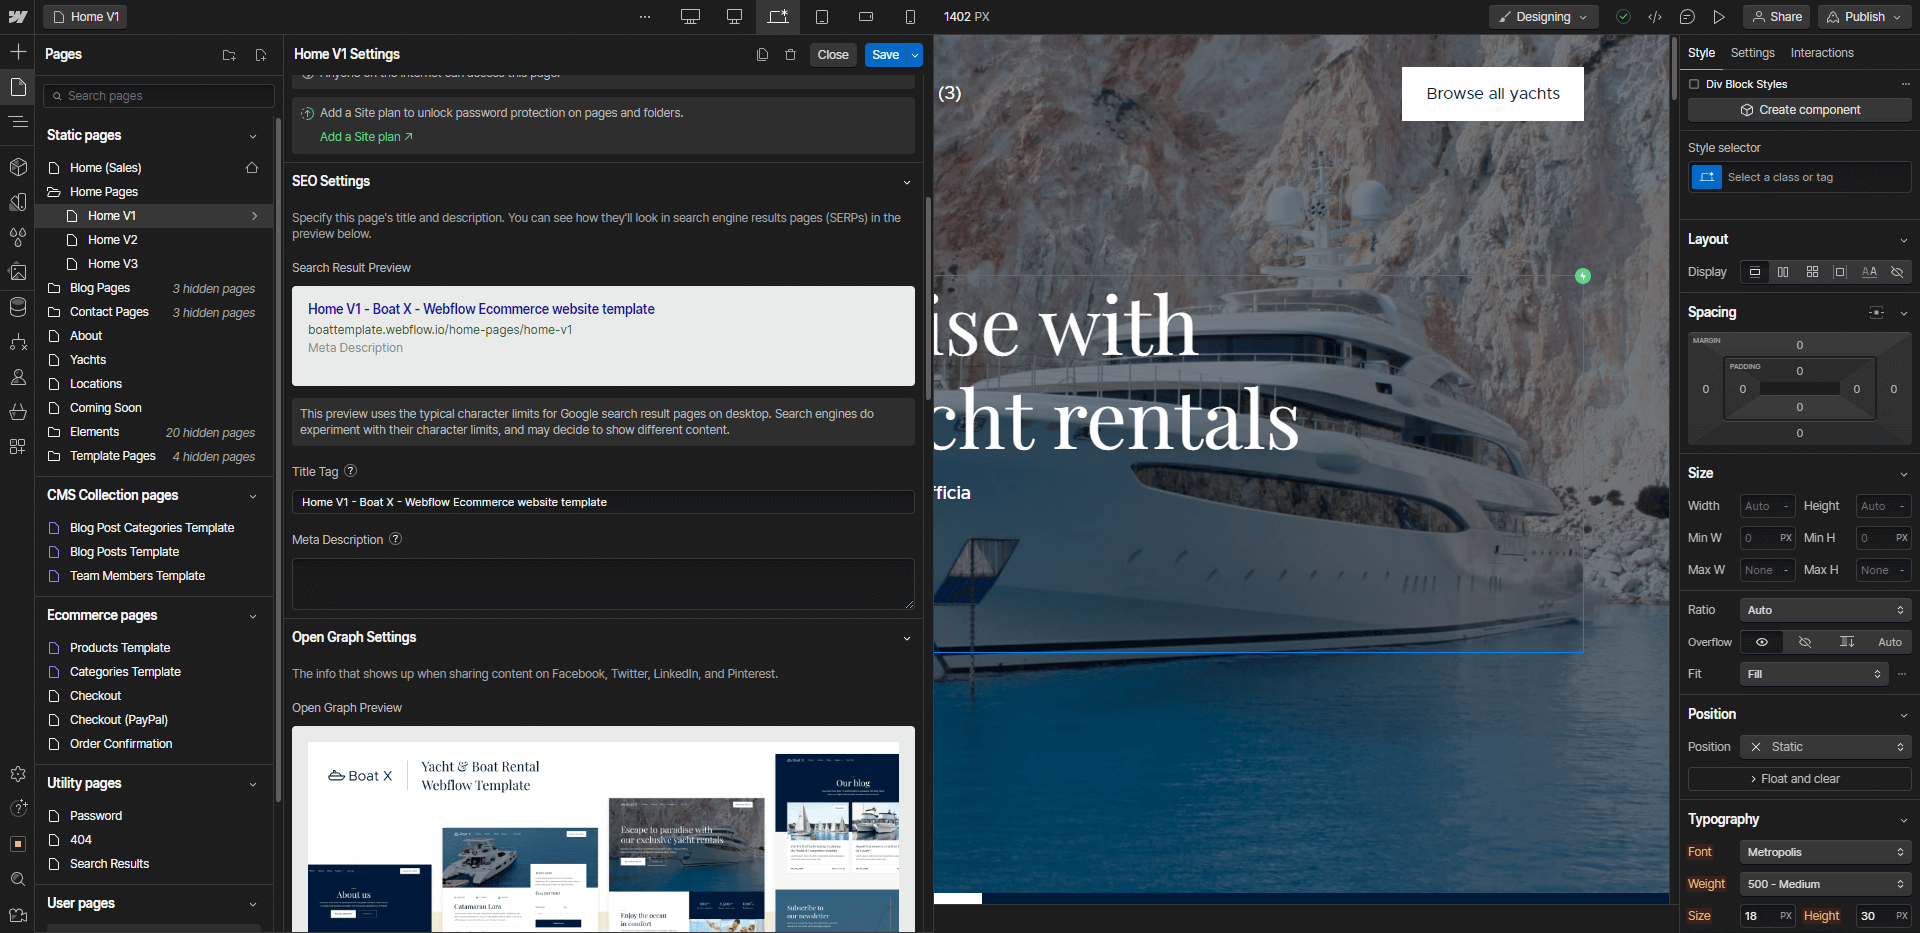Switch to the Interactions tab
Image resolution: width=1920 pixels, height=933 pixels.
[x=1822, y=53]
